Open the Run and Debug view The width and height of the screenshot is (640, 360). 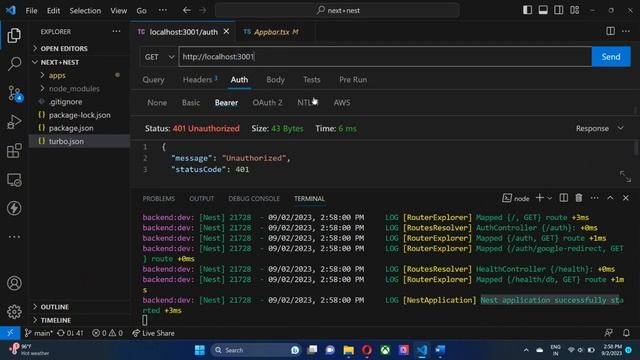click(14, 122)
